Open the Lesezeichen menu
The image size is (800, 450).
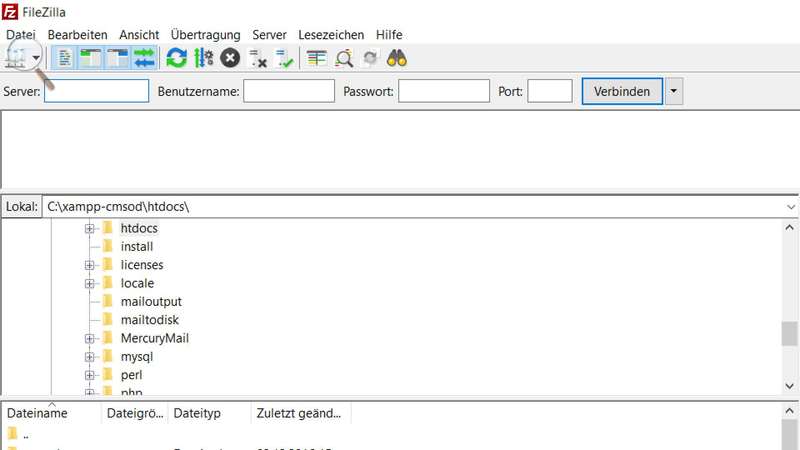point(331,35)
